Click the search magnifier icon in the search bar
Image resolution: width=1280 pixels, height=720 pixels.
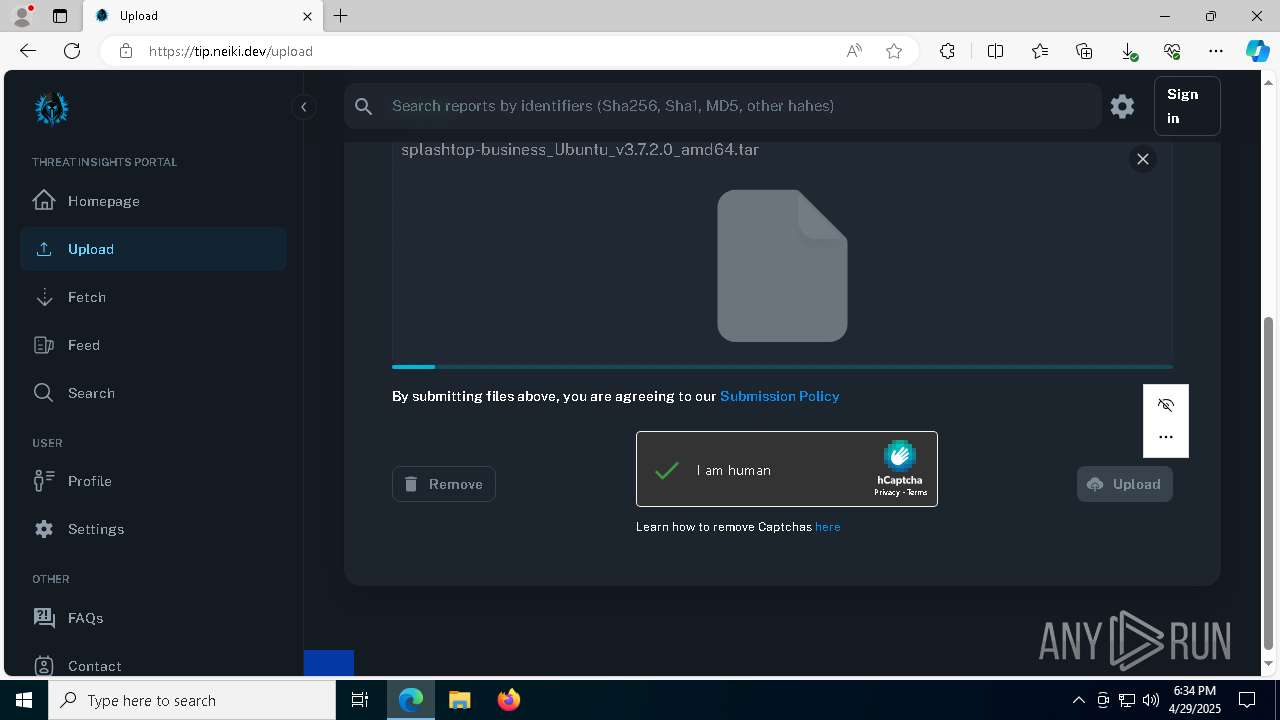[364, 106]
